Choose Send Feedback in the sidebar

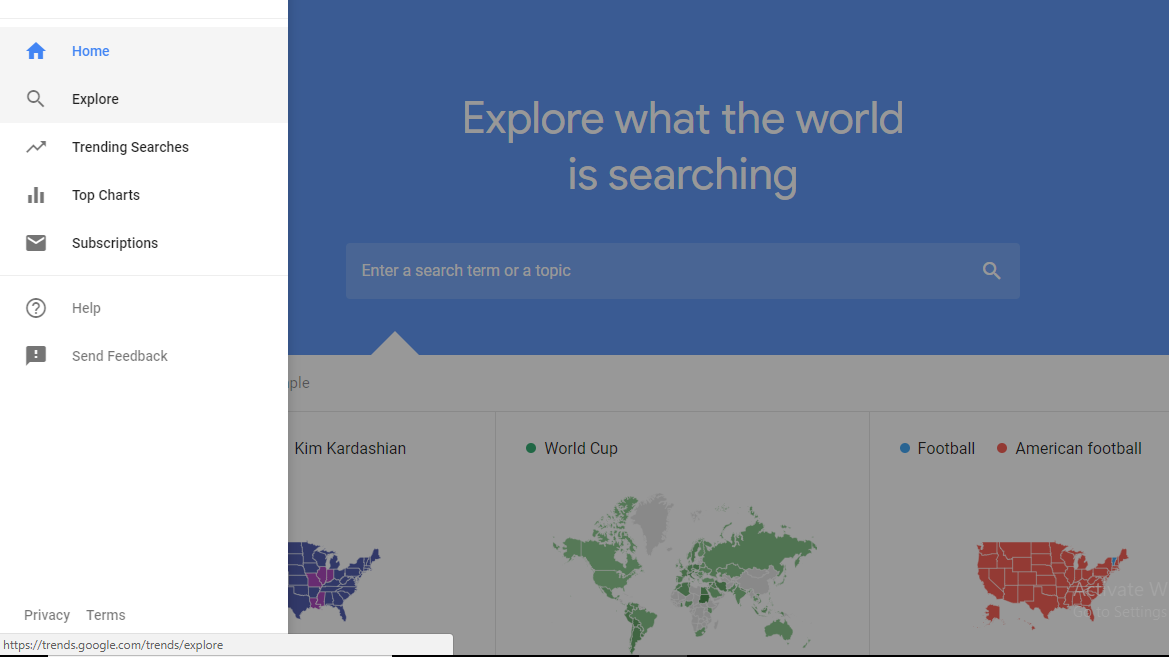[144, 356]
